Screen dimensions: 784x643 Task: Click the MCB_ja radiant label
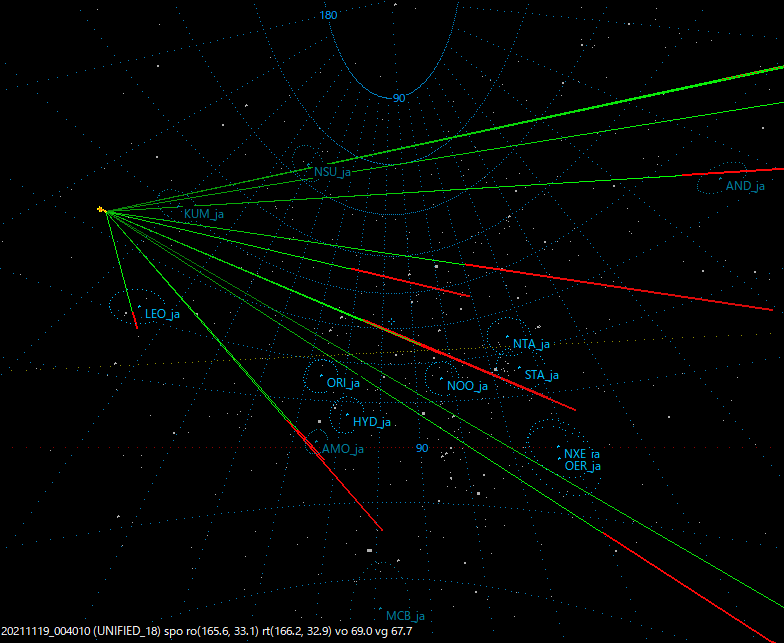point(405,616)
